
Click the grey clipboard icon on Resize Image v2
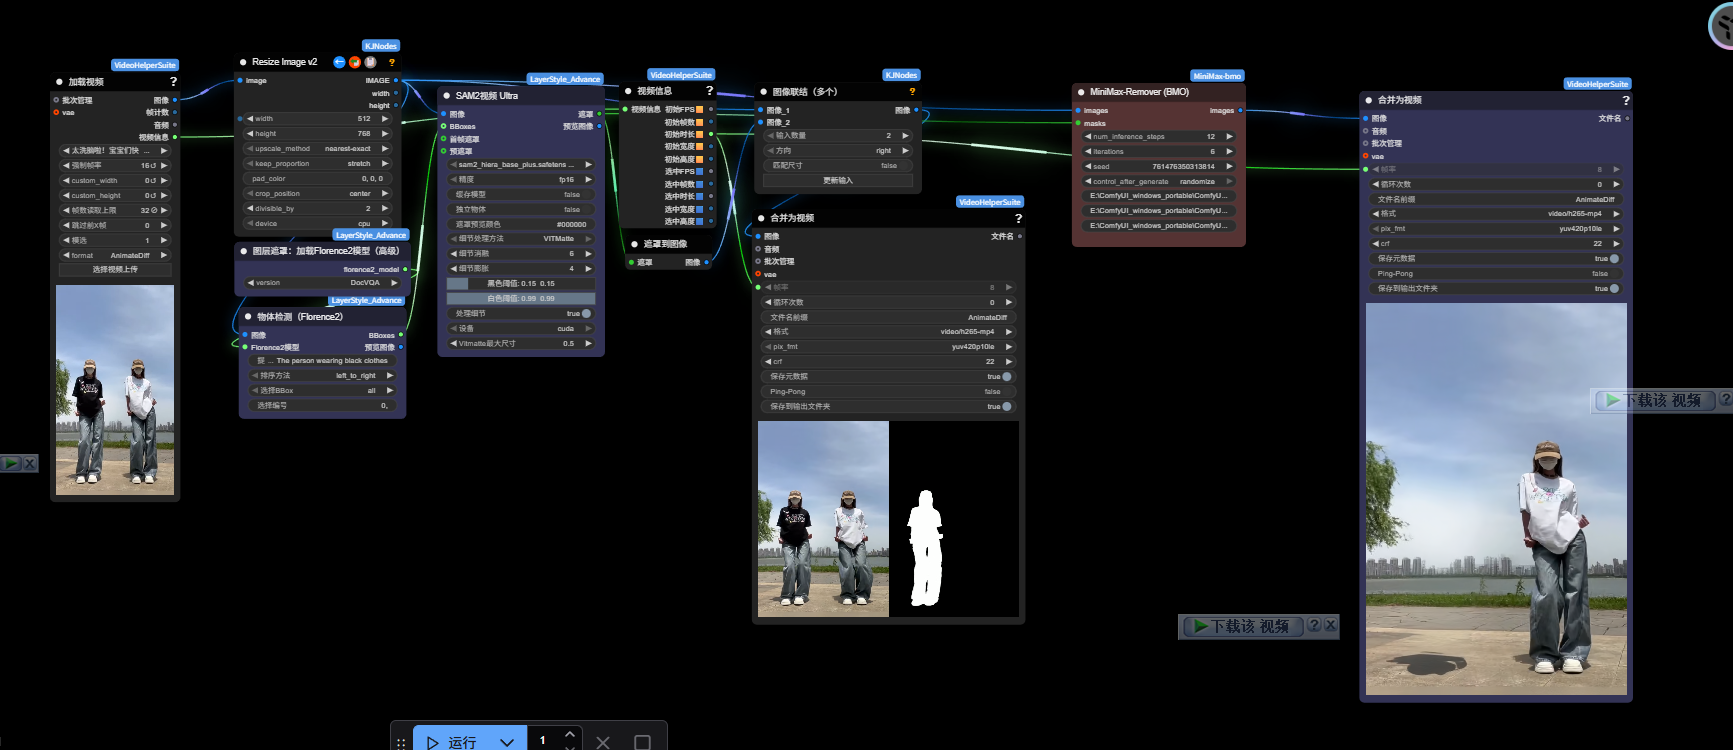(370, 62)
